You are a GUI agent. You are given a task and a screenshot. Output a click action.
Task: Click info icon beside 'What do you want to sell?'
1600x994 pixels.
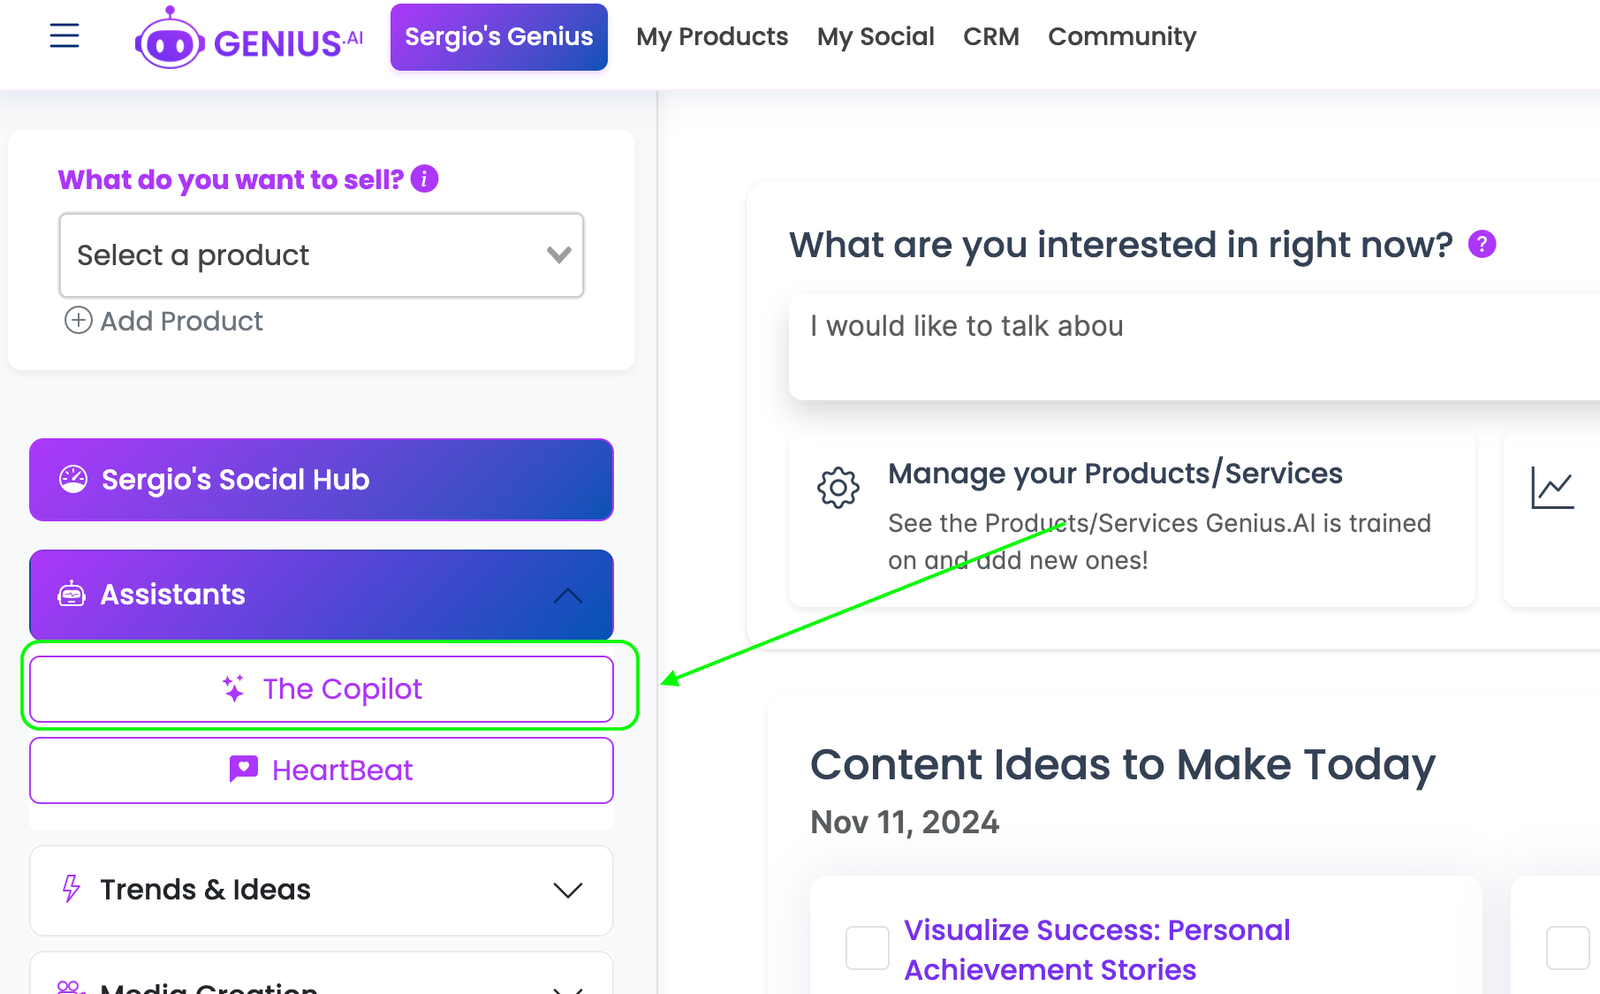[x=425, y=179]
